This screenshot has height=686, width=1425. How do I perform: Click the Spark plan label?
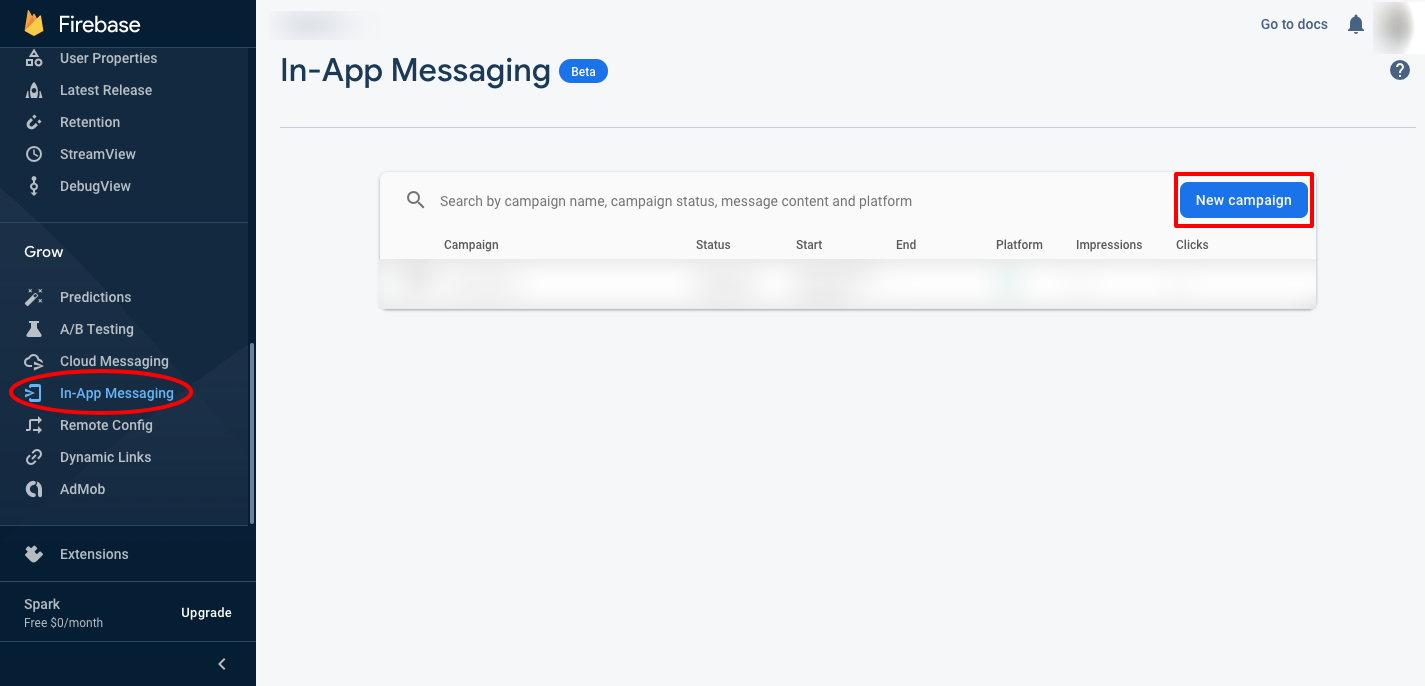42,604
